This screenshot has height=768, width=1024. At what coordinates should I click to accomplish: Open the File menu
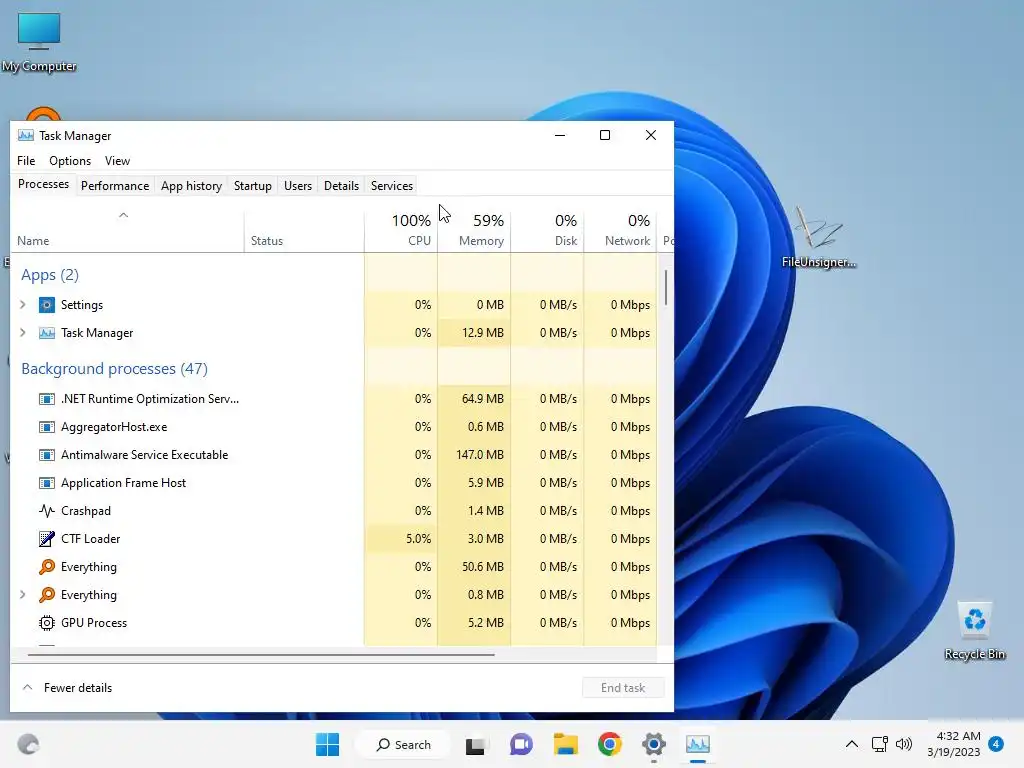click(26, 161)
